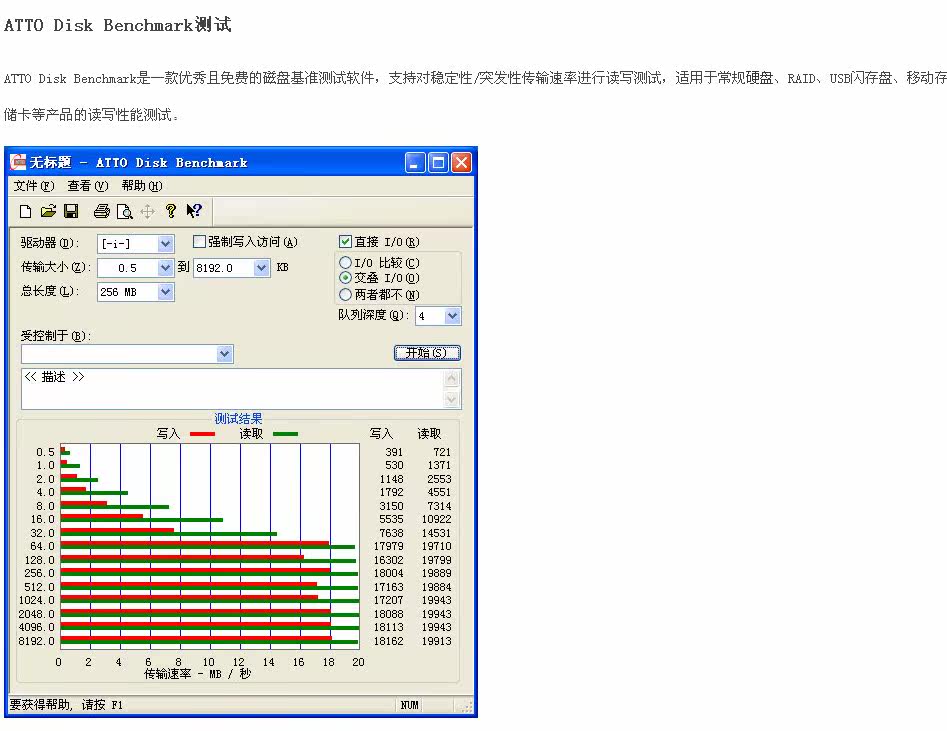
Task: Open the 帮助 menu
Action: 141,186
